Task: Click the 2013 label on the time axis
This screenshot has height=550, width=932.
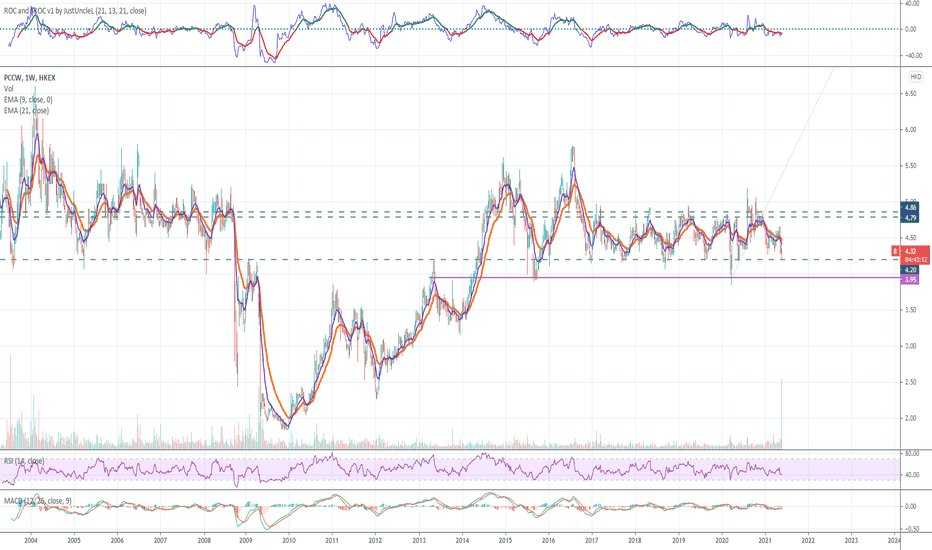Action: click(419, 540)
